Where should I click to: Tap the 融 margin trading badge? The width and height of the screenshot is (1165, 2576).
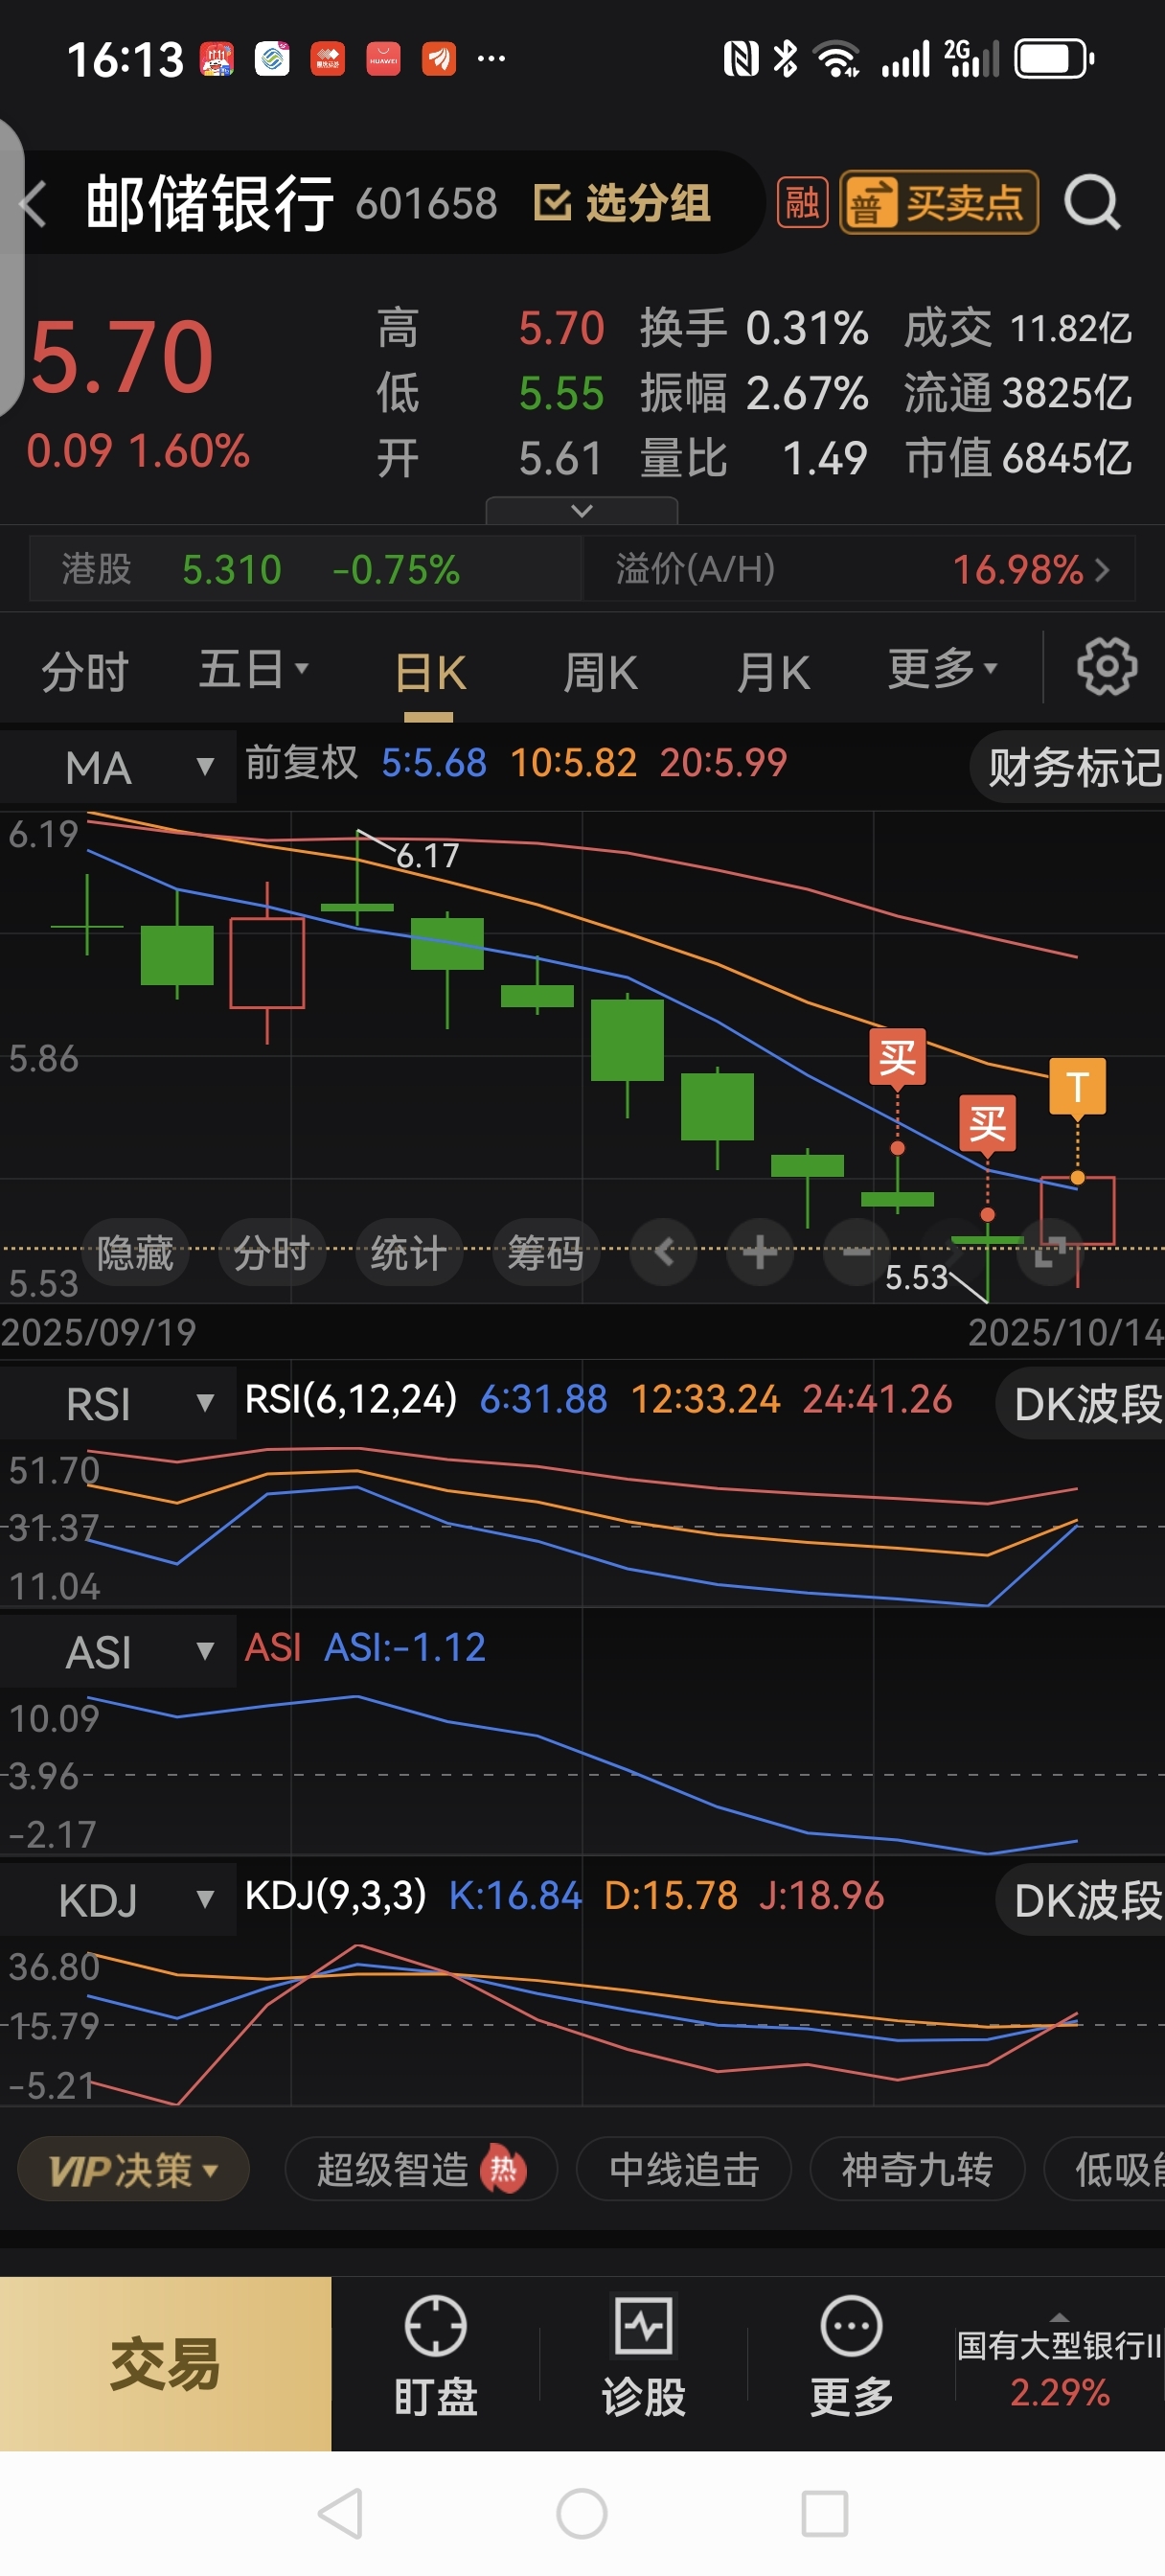tap(802, 203)
